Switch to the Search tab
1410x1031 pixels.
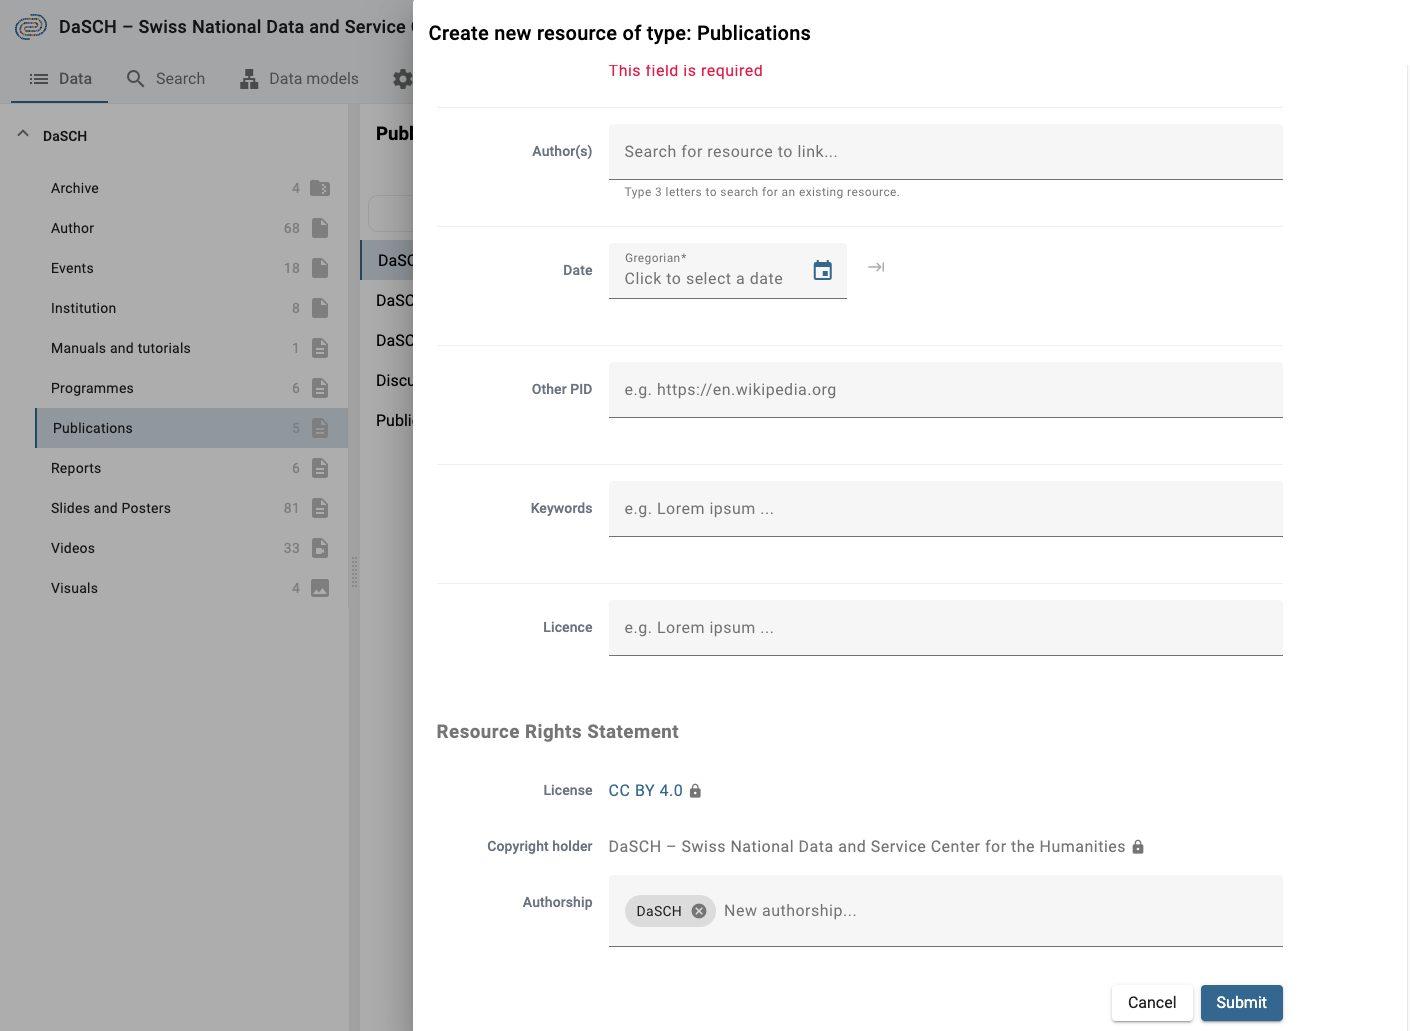tap(166, 79)
